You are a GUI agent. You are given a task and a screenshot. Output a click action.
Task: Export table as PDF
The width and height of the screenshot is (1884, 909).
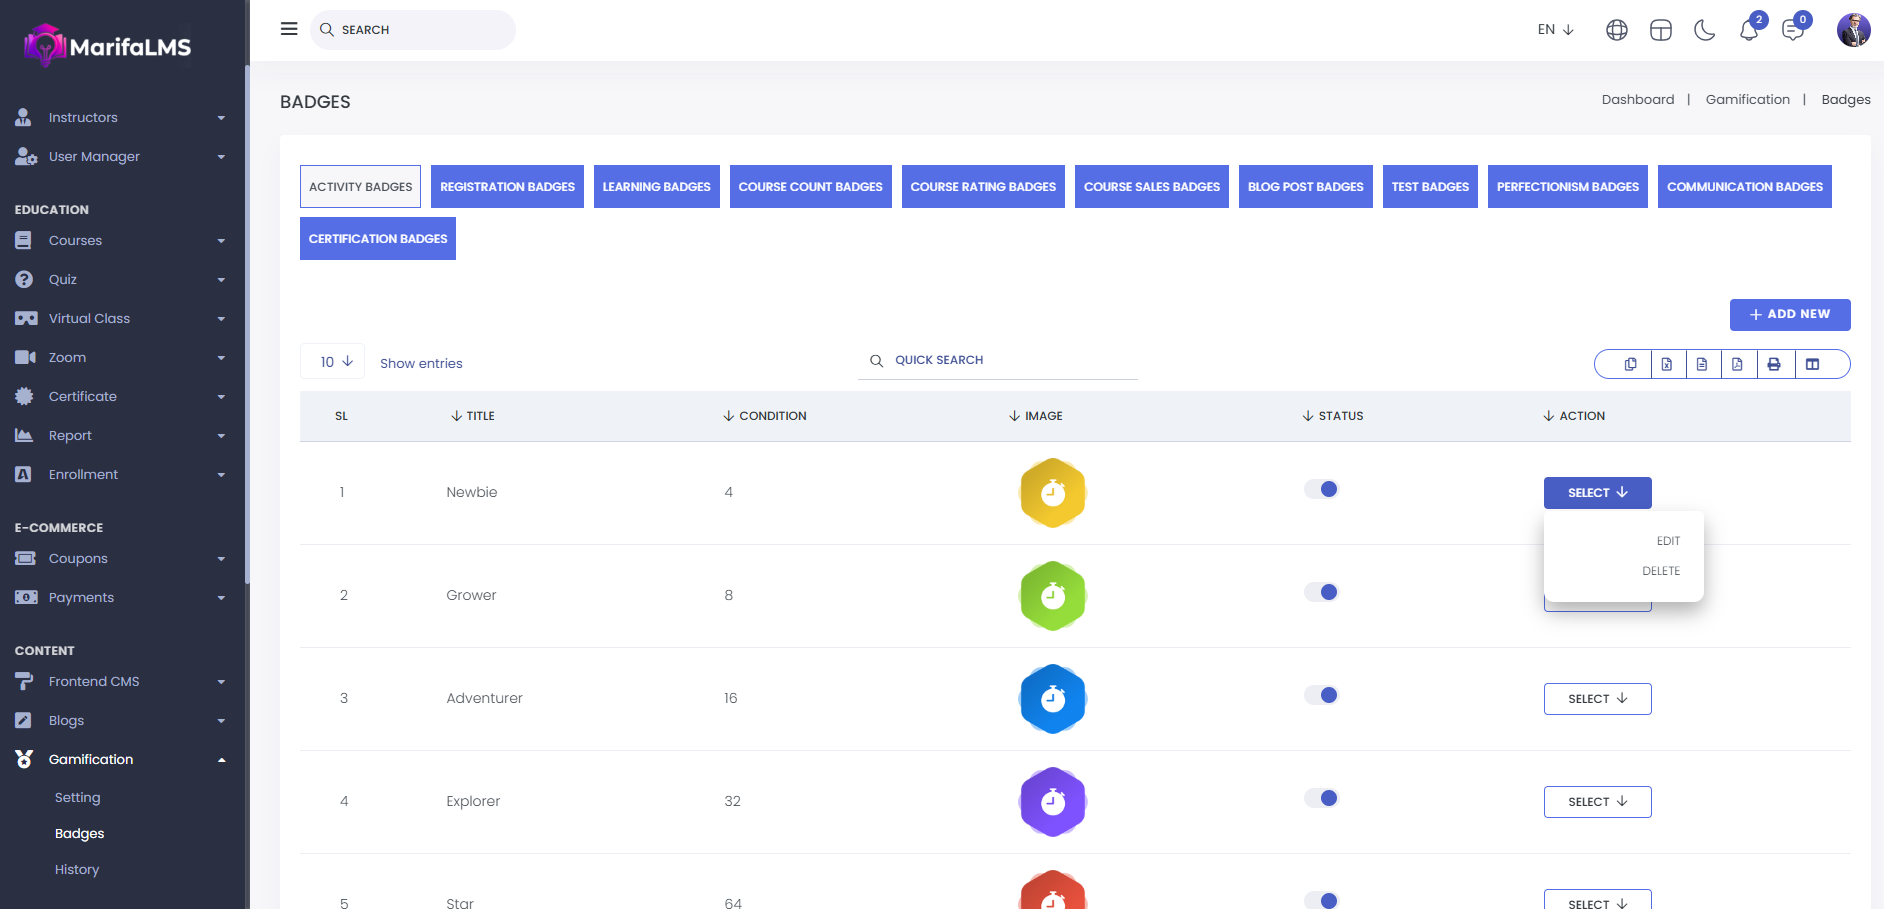[1738, 364]
